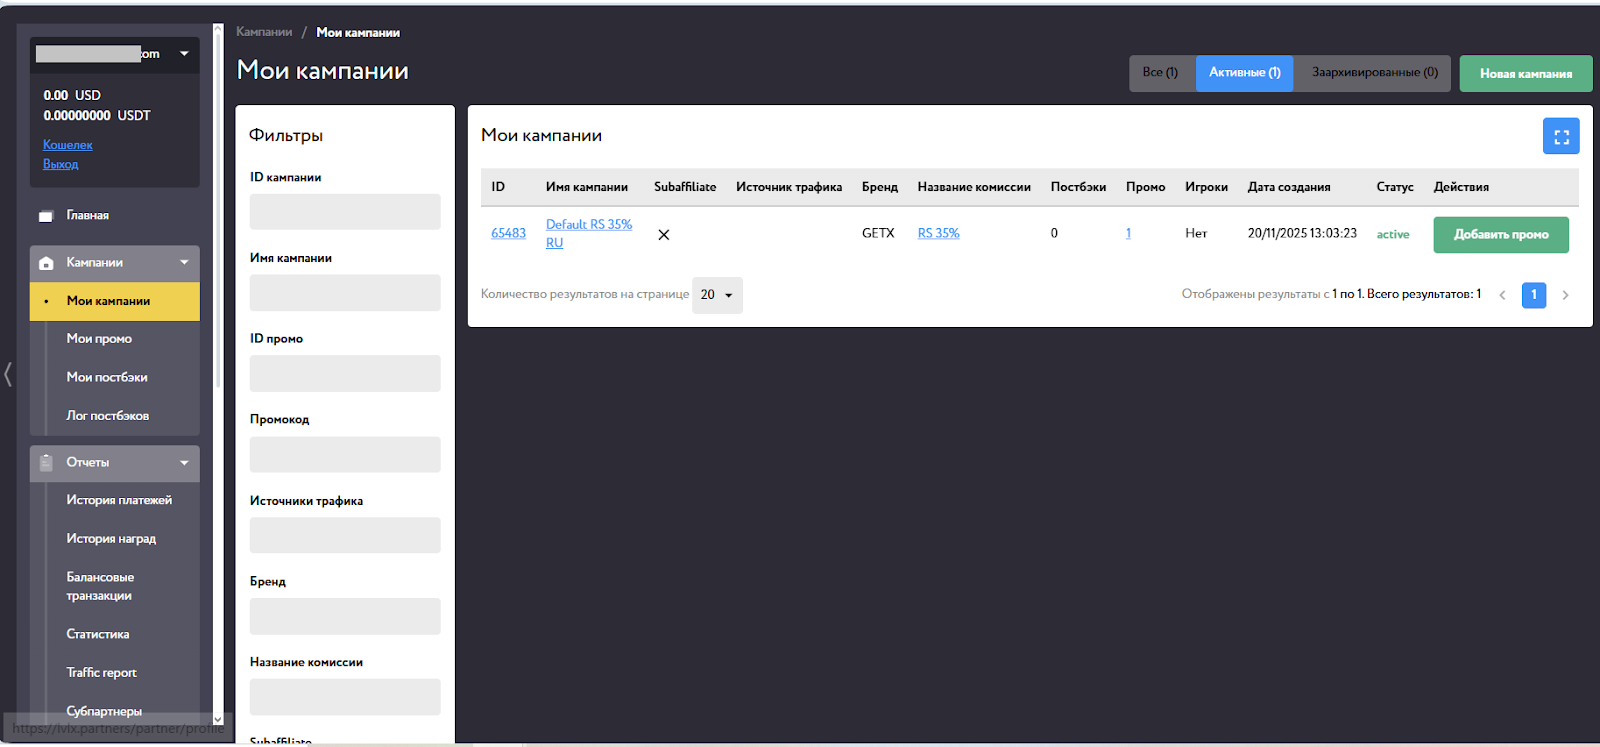Click the home icon beside Главная

(x=45, y=216)
